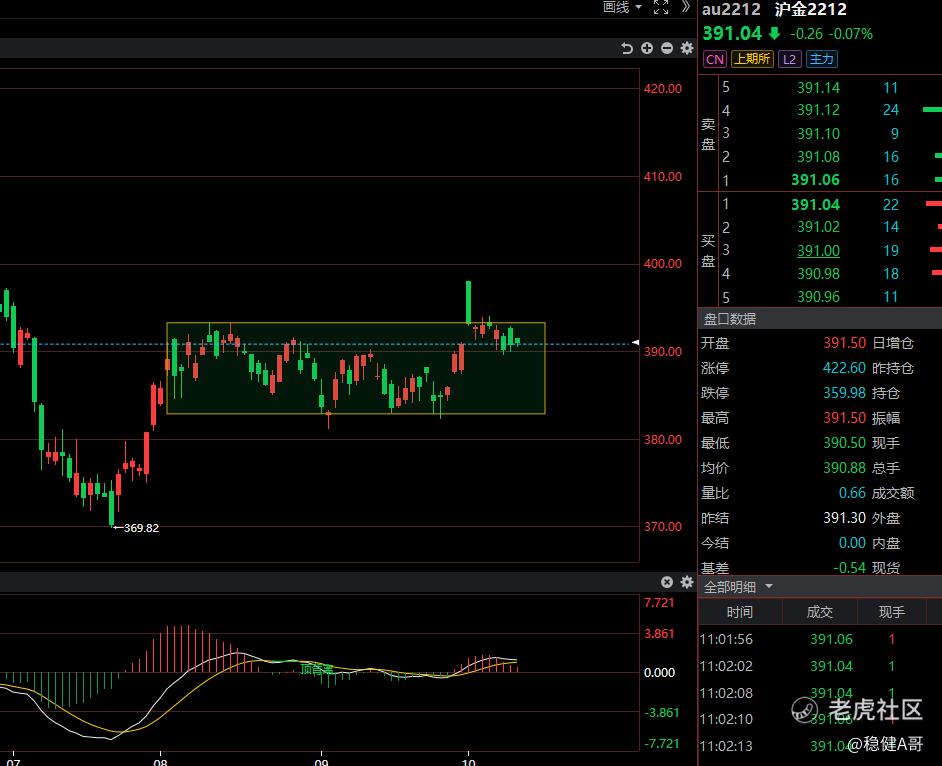
Task: Click the 09 month marker on time axis
Action: click(321, 762)
